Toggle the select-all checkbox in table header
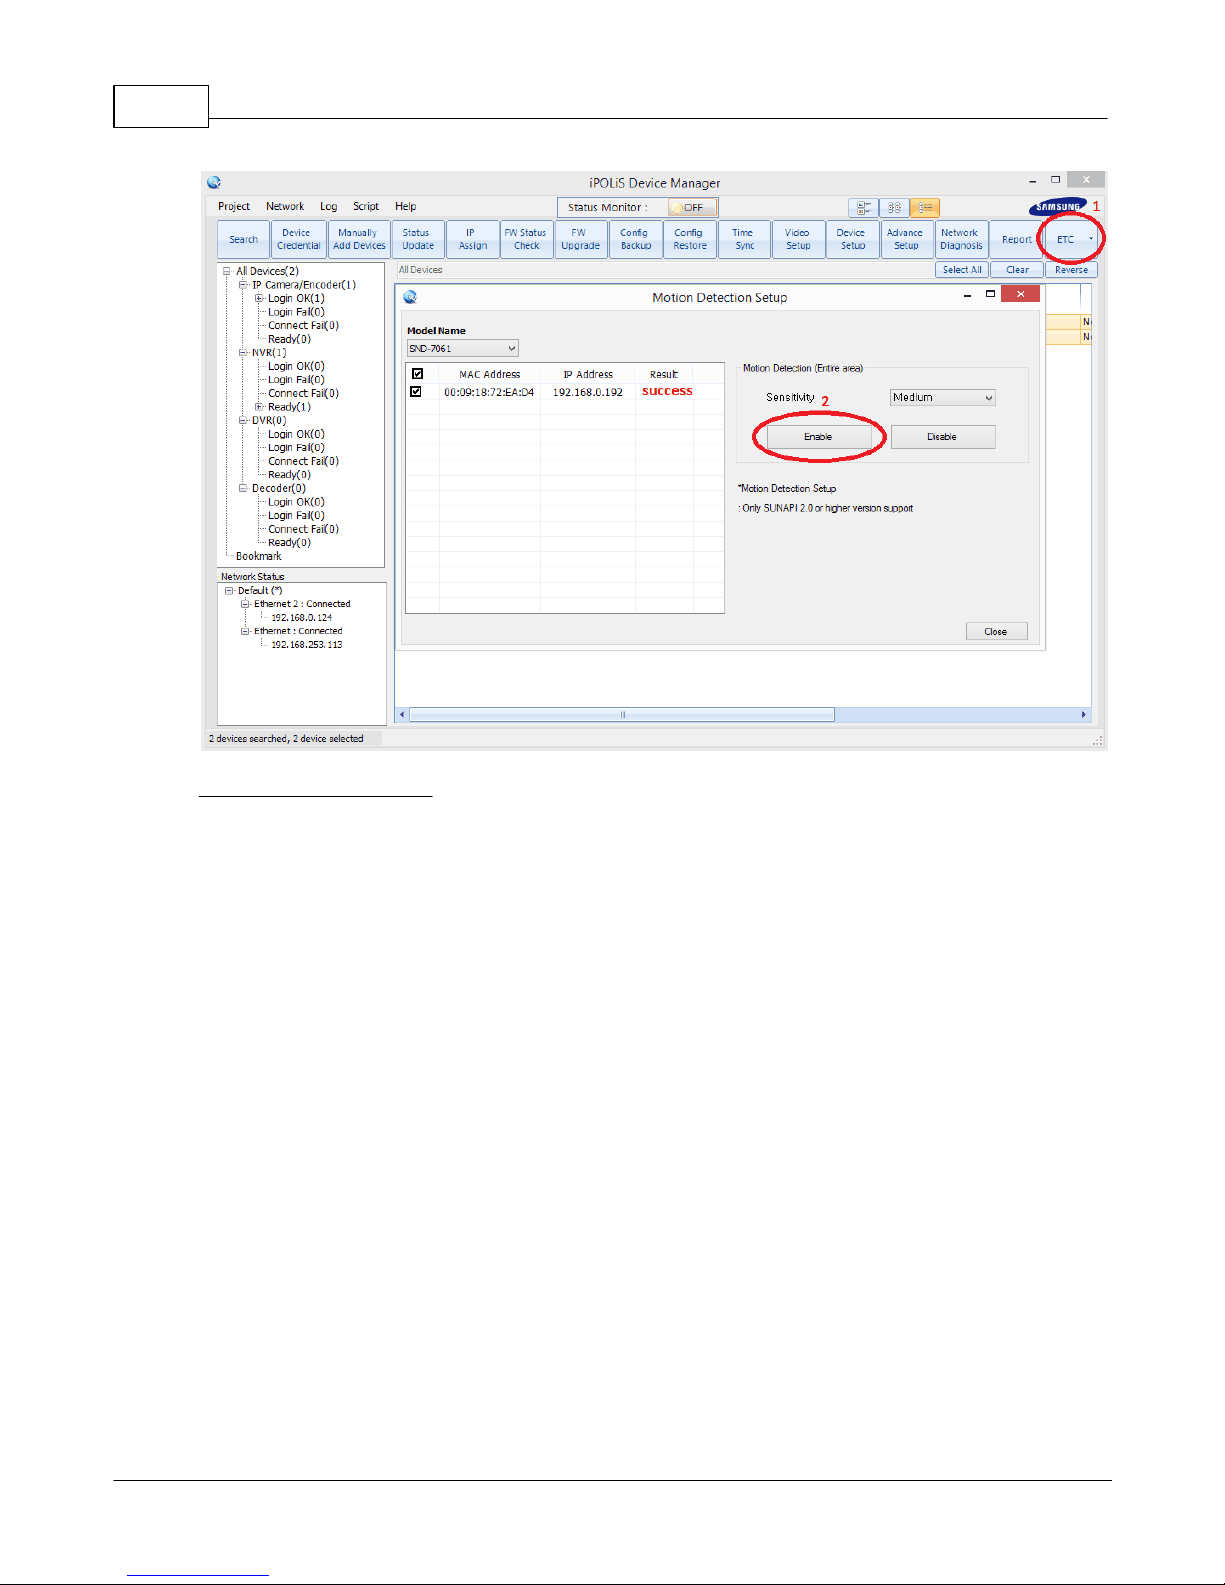The height and width of the screenshot is (1585, 1225). 418,374
